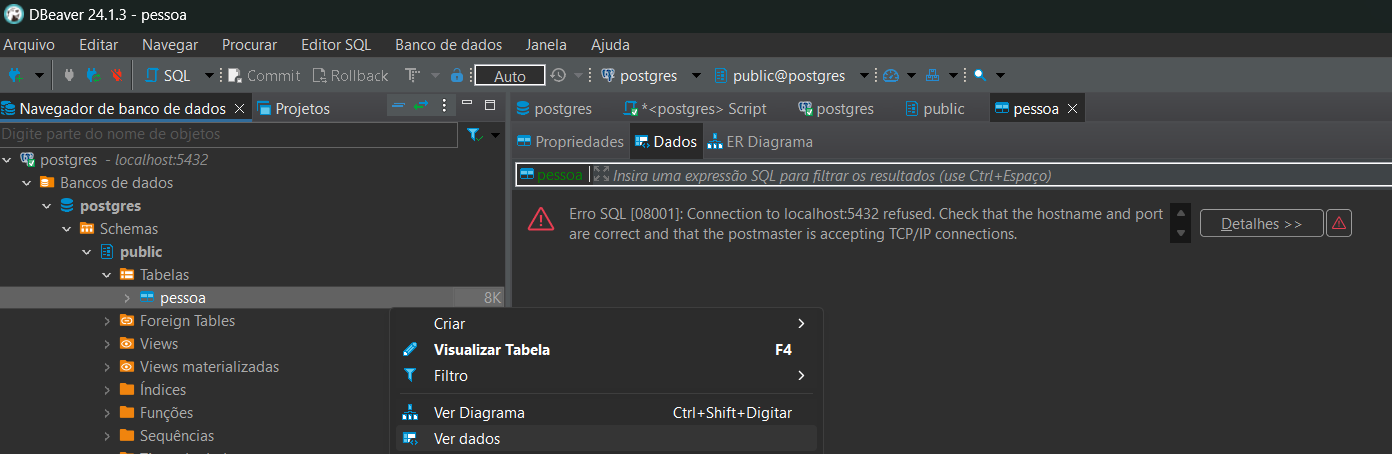This screenshot has width=1392, height=454.
Task: Click the blue padlock icon in the toolbar
Action: point(457,75)
